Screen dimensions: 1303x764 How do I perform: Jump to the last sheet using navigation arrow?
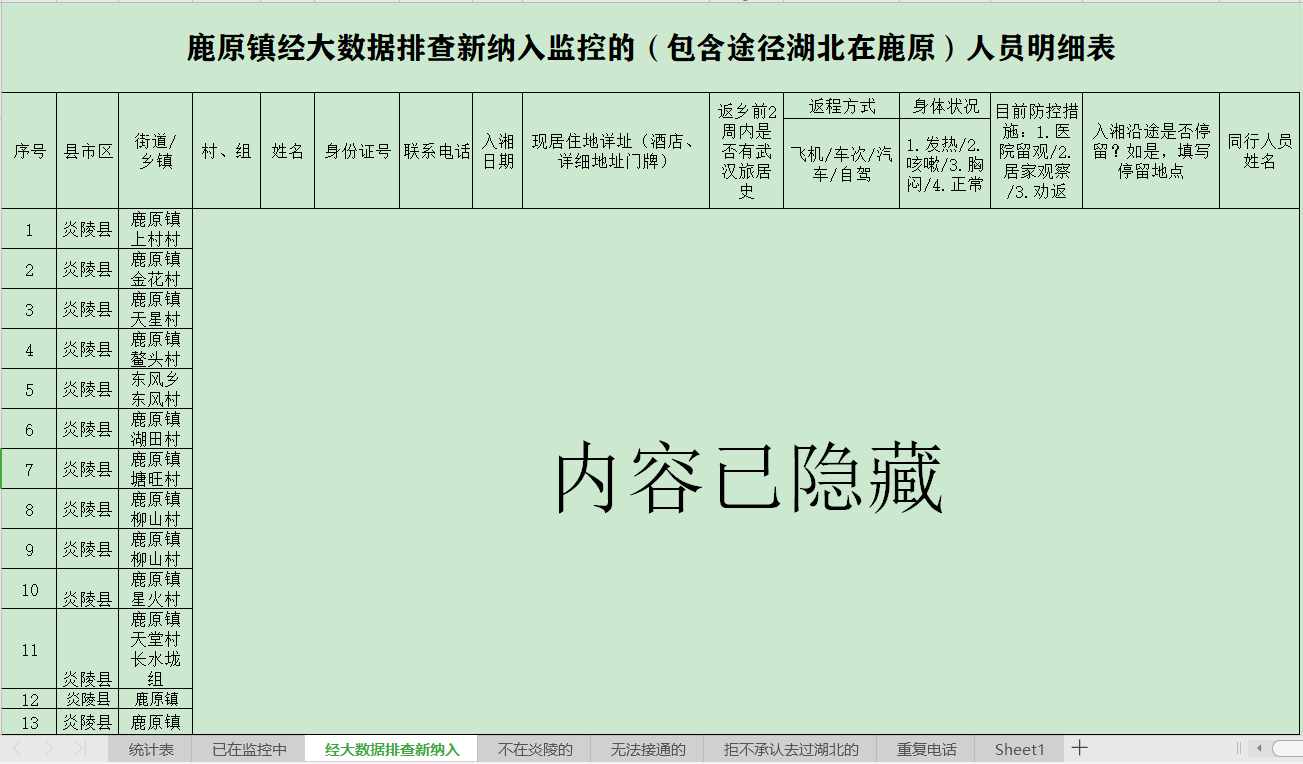pyautogui.click(x=80, y=749)
